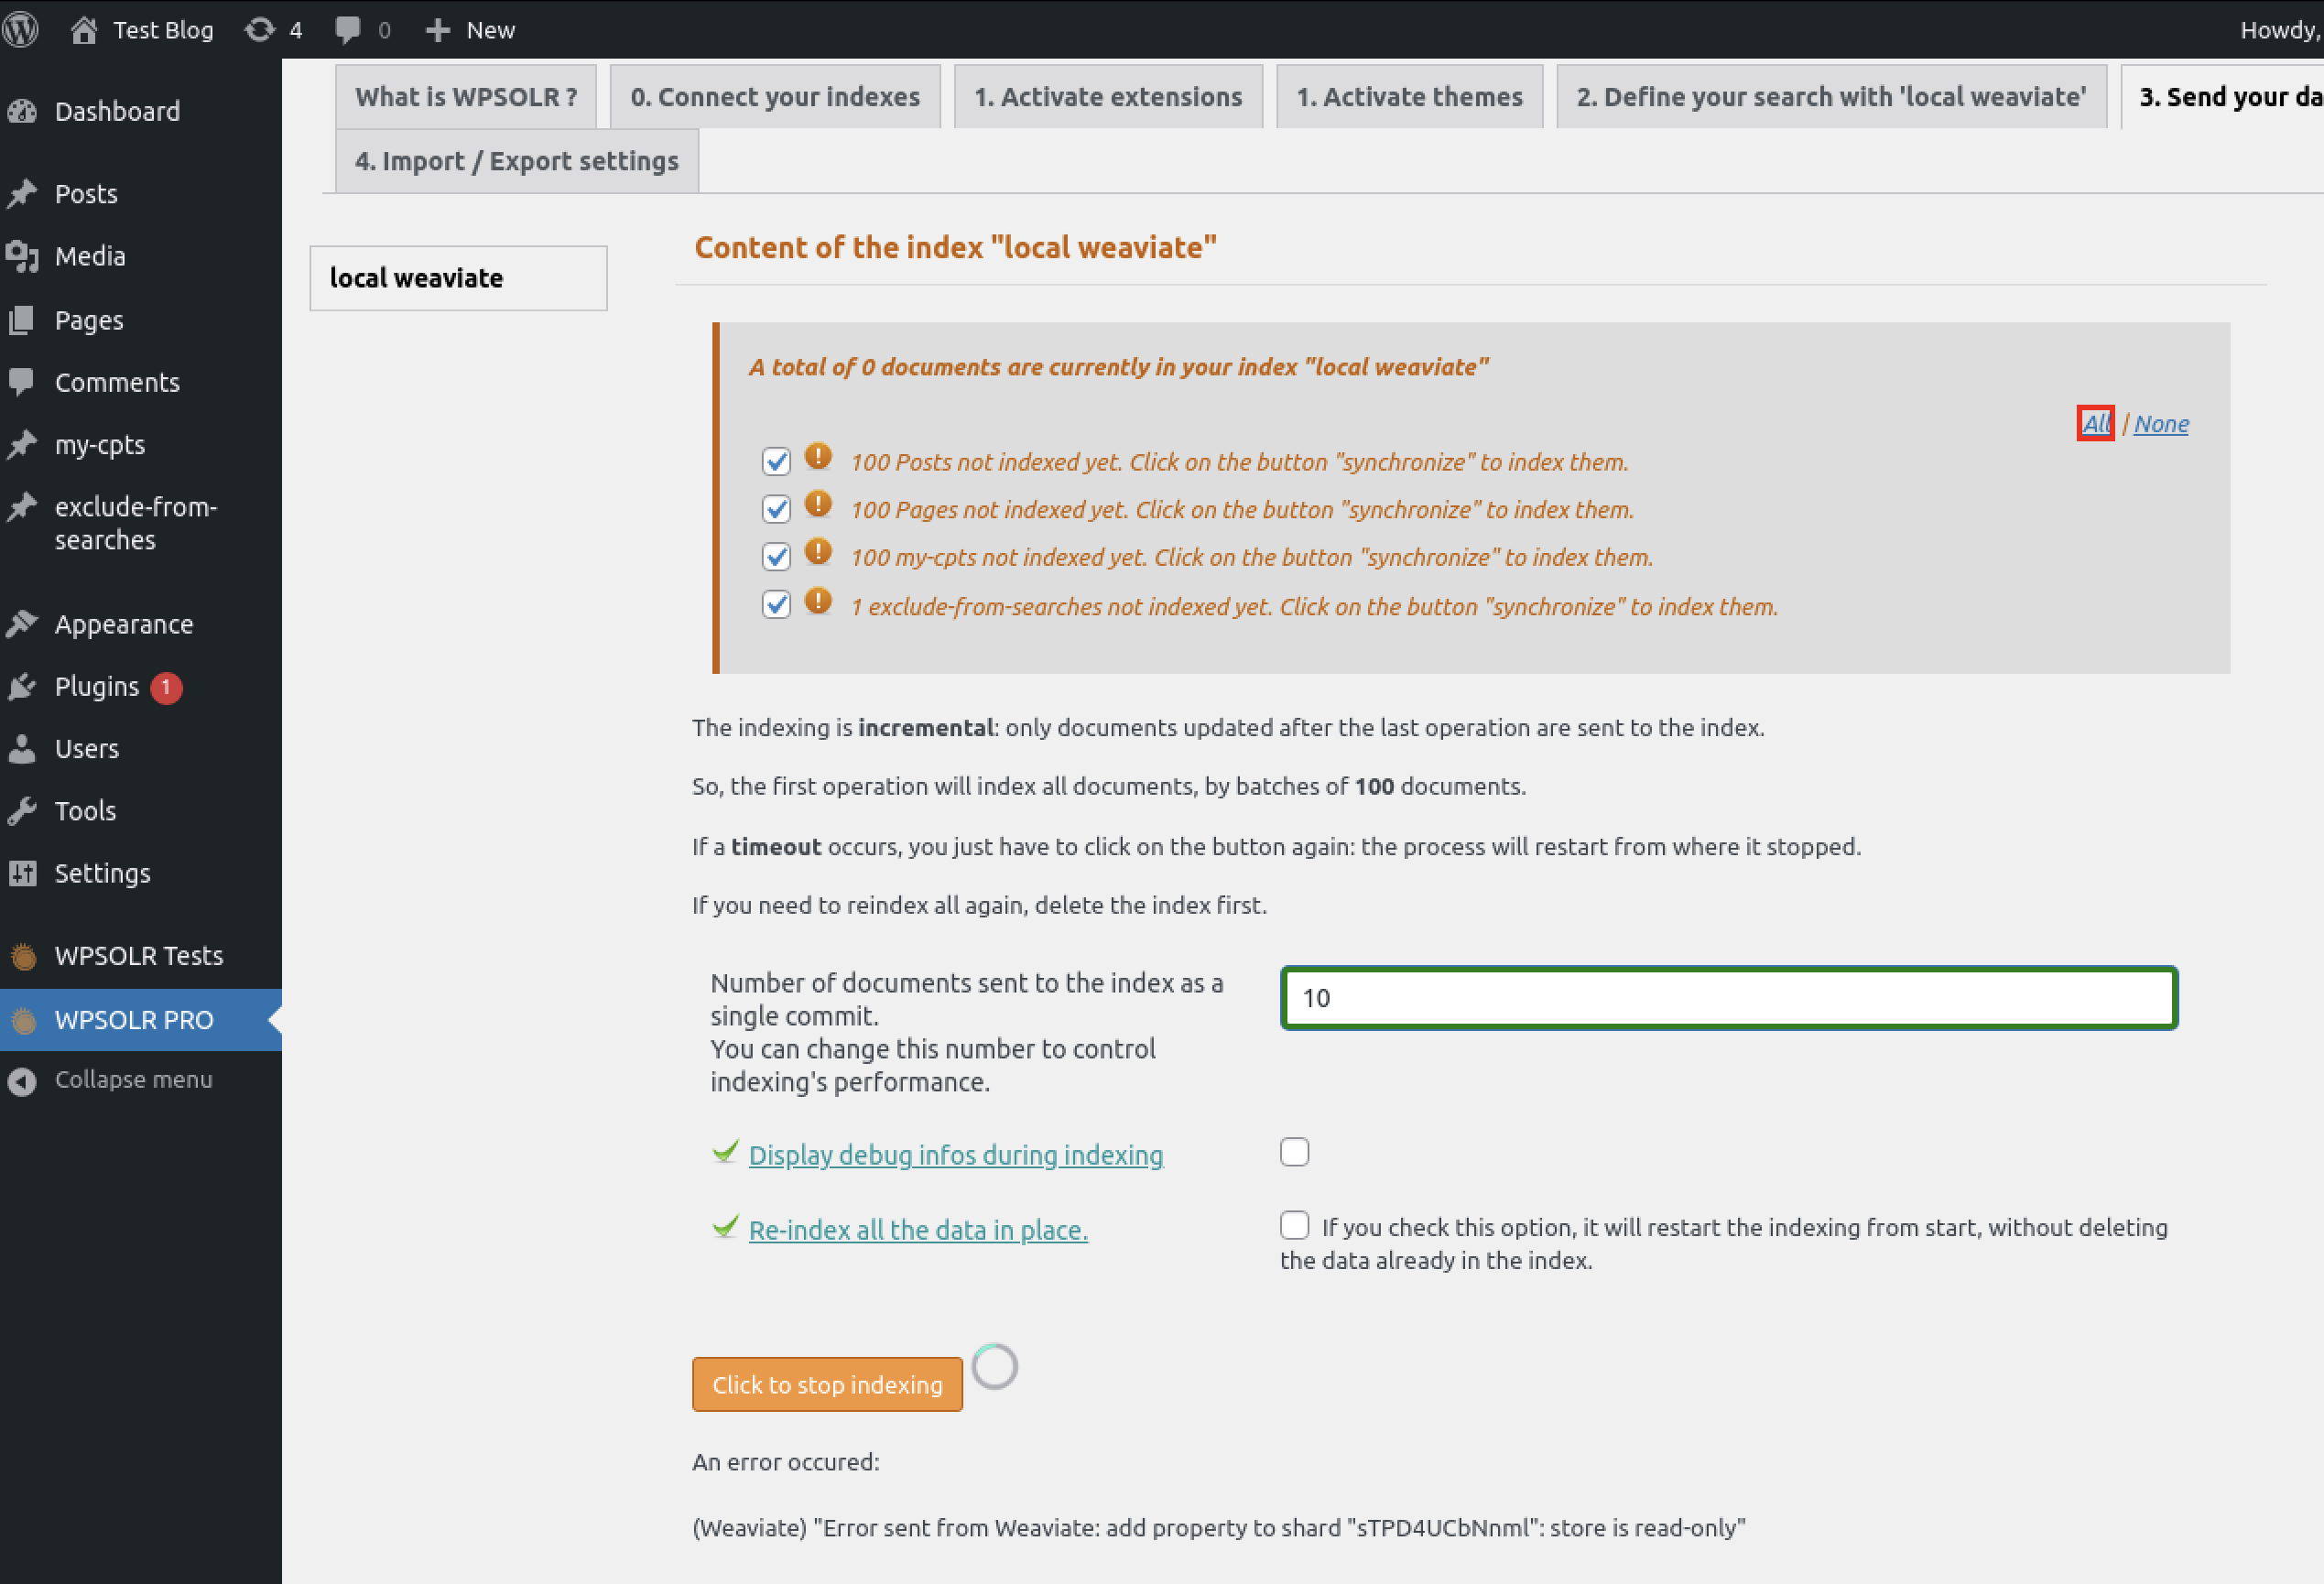Viewport: 2324px width, 1584px height.
Task: Enable Display debug infos during indexing
Action: (1294, 1152)
